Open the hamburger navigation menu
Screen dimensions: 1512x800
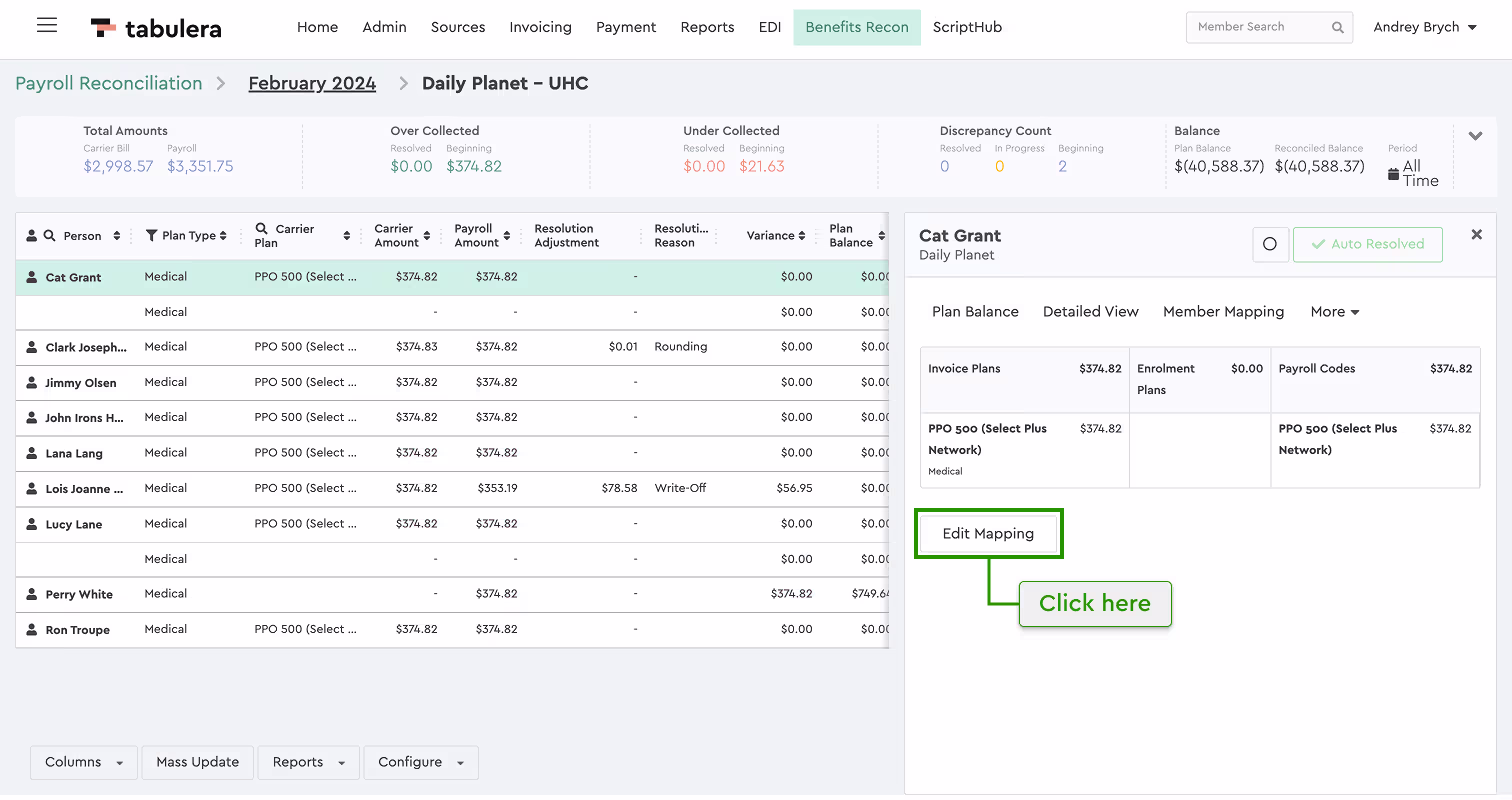coord(47,26)
